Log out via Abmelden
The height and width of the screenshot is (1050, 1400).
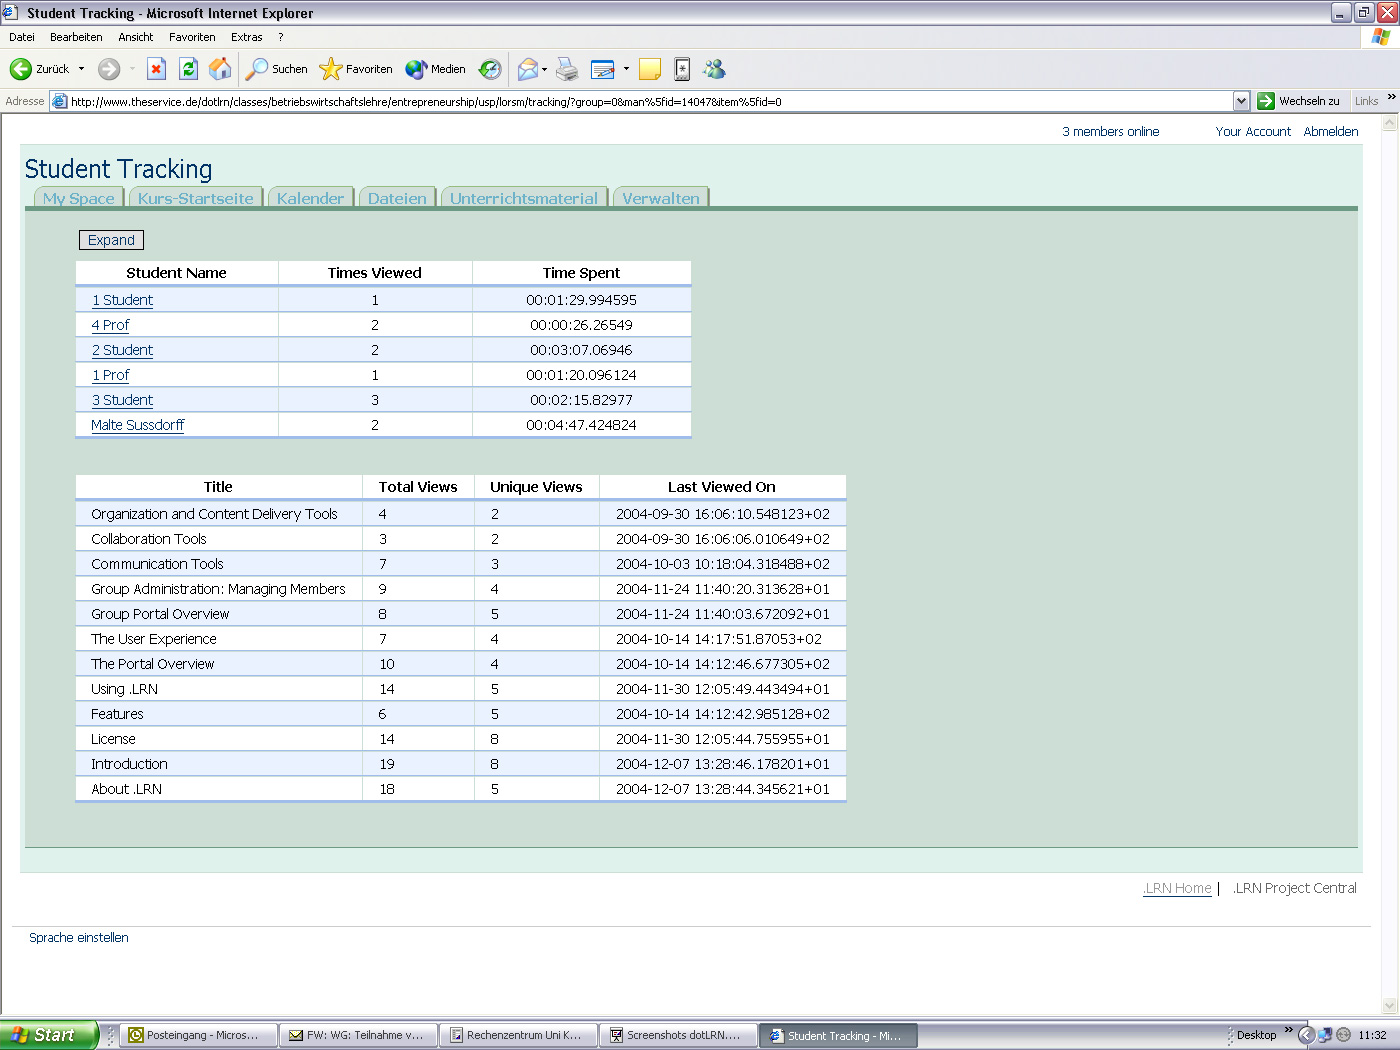(x=1331, y=131)
